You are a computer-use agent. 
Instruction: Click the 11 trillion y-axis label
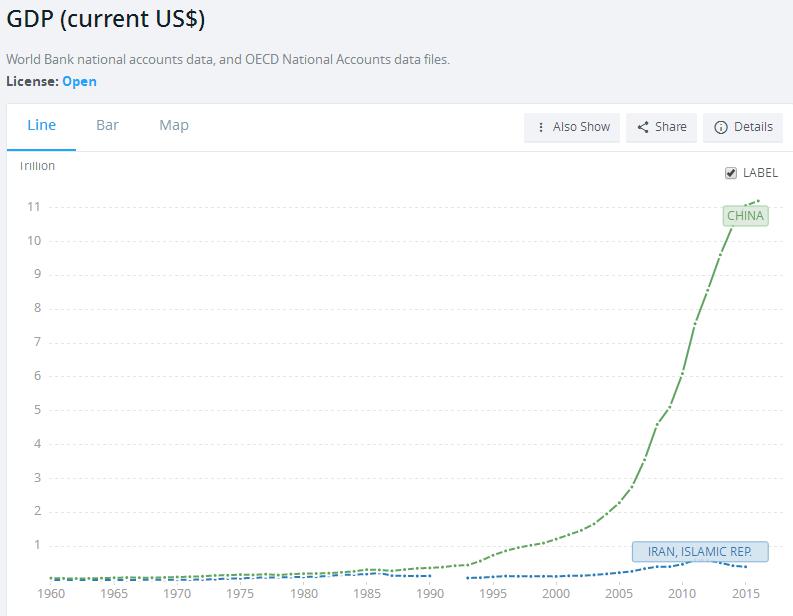(33, 207)
